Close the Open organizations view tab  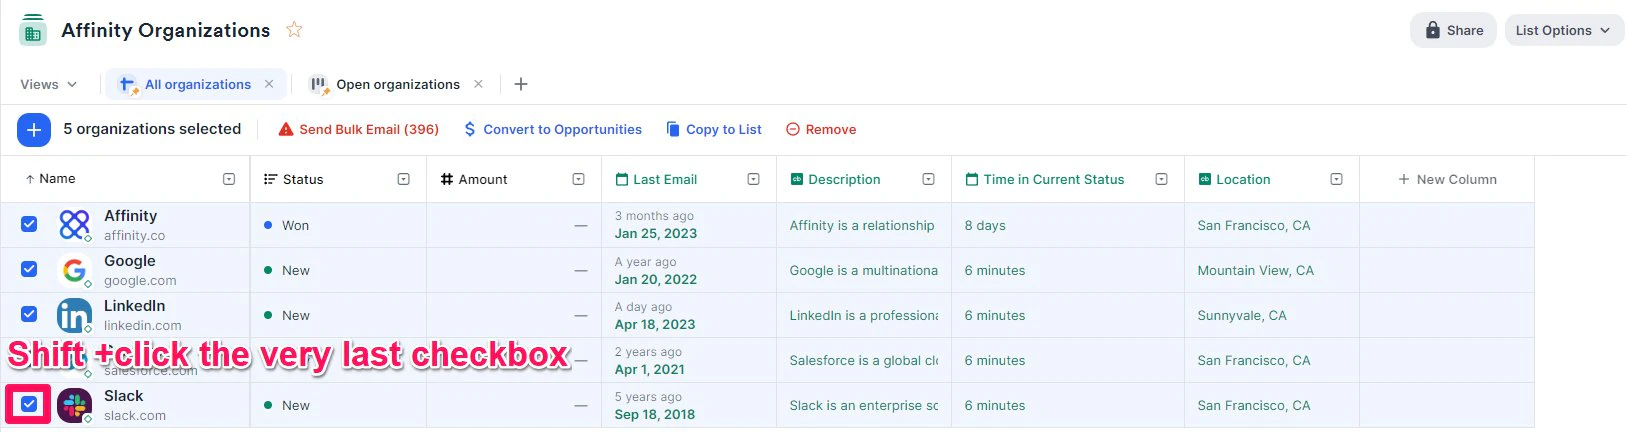[x=478, y=84]
